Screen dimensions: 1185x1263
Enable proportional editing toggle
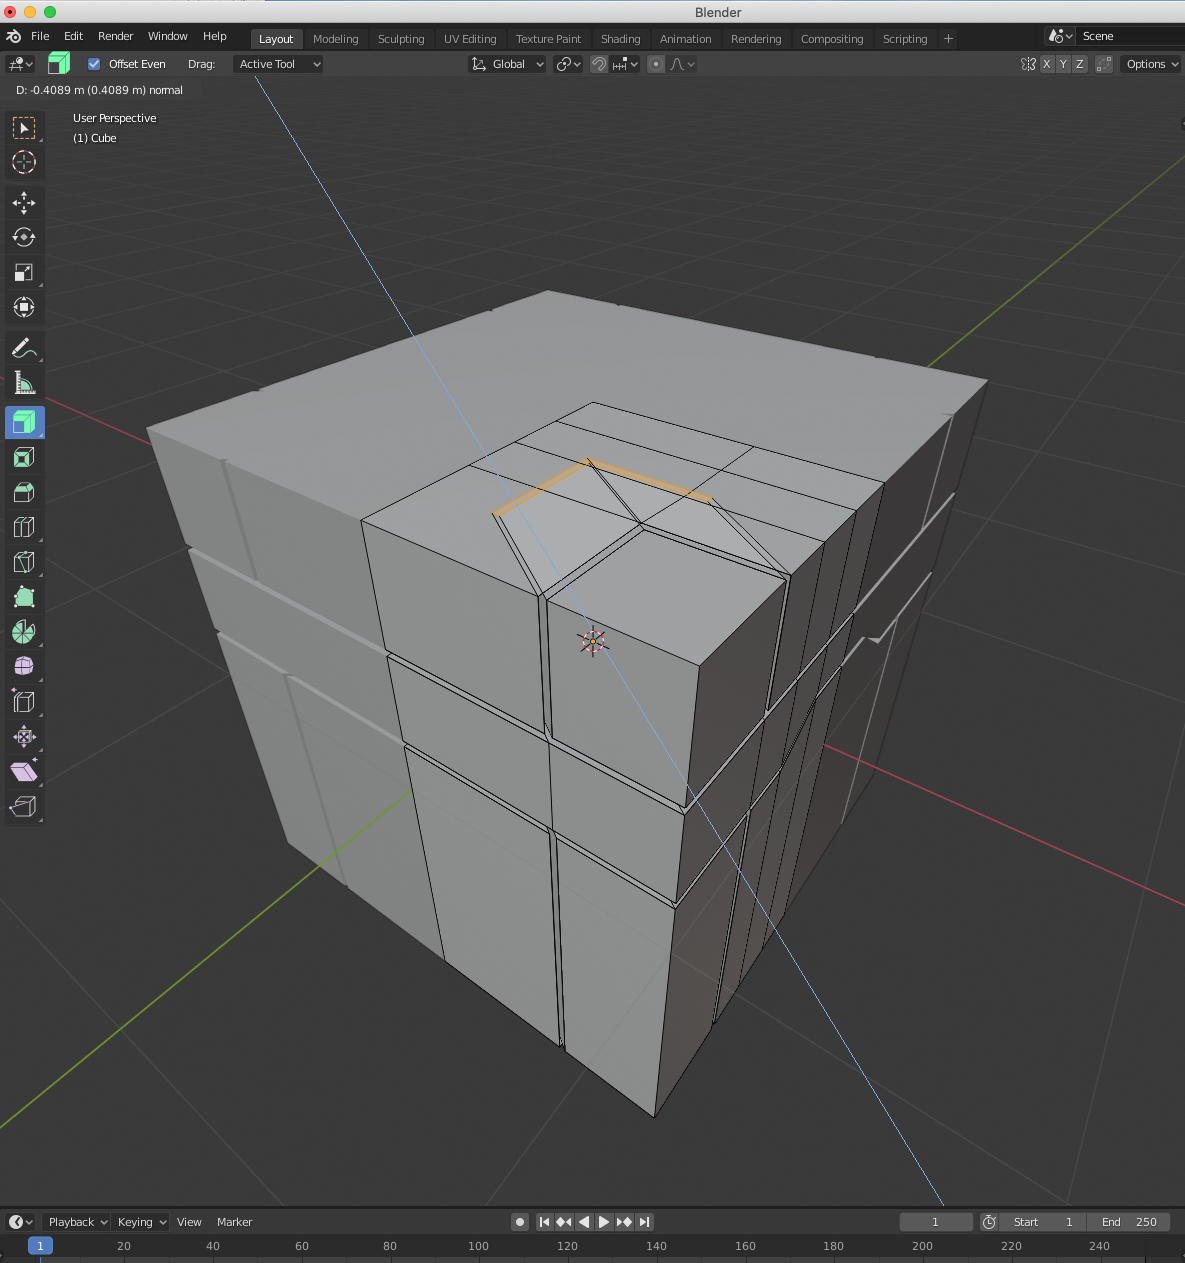[656, 63]
